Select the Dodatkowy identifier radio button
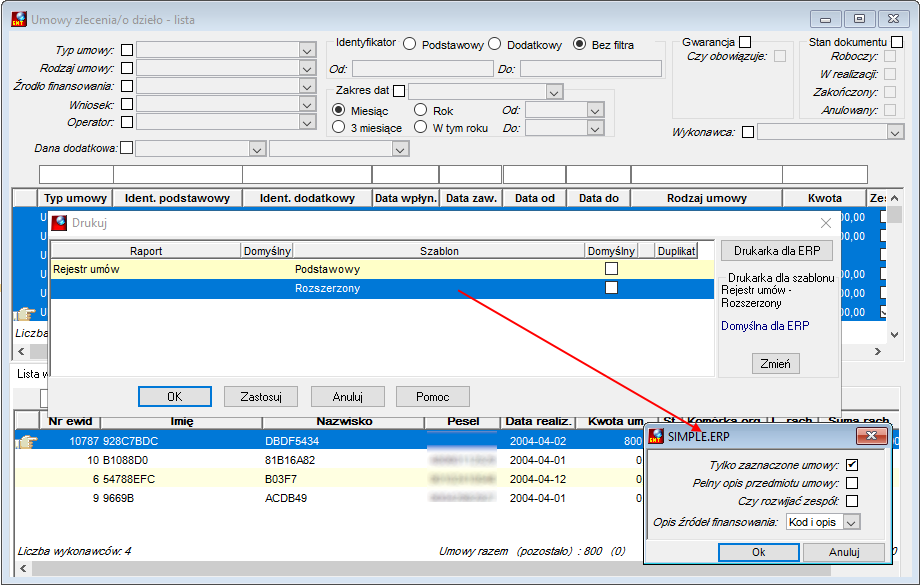The image size is (920, 585). tap(495, 44)
